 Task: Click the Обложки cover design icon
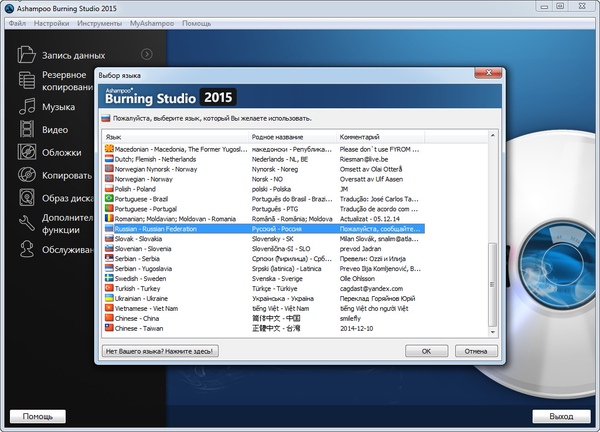pos(26,152)
